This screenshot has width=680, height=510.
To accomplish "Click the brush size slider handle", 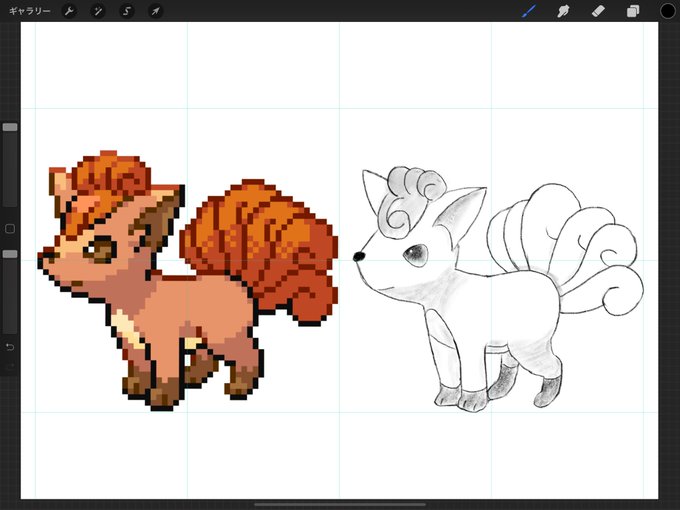I will pos(10,127).
